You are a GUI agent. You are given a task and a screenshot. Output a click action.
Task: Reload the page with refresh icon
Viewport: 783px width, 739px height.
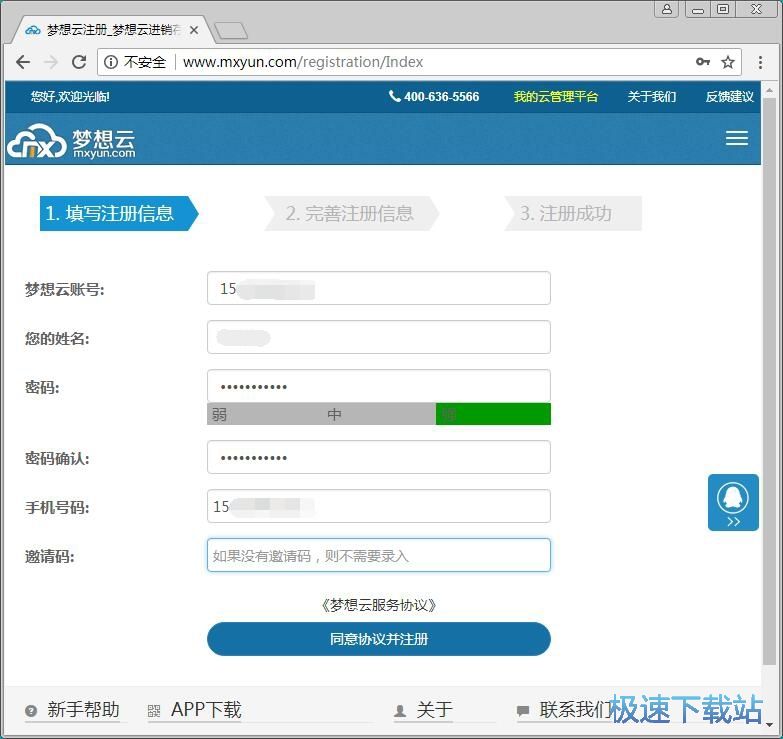(79, 62)
